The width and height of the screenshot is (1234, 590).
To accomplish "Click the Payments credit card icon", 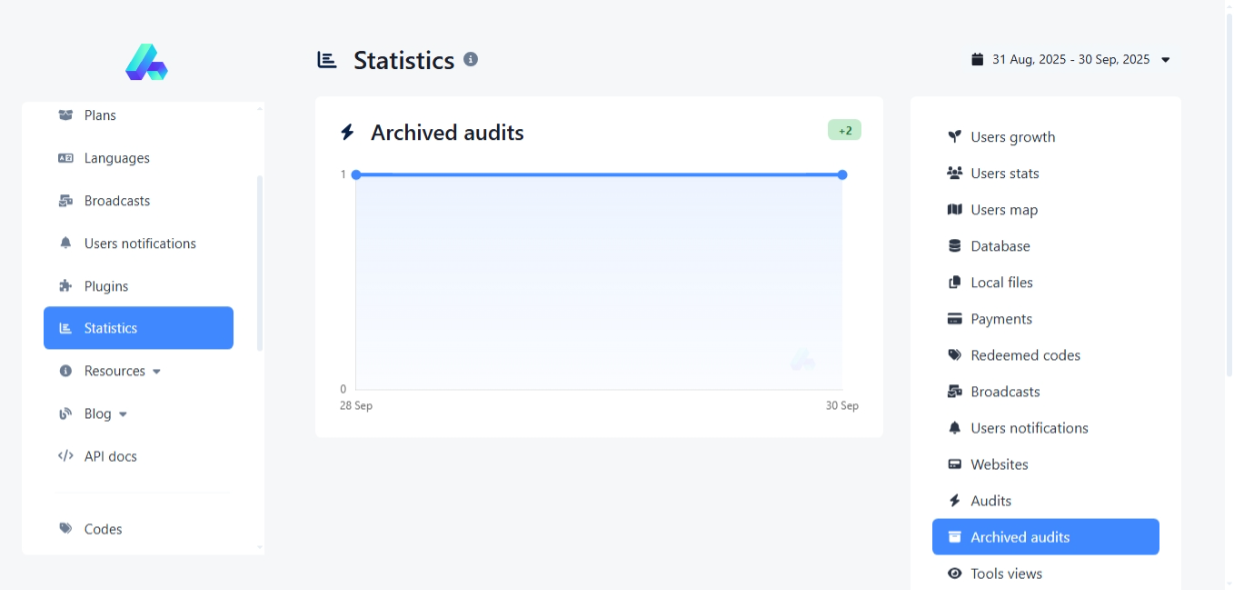I will pyautogui.click(x=954, y=319).
